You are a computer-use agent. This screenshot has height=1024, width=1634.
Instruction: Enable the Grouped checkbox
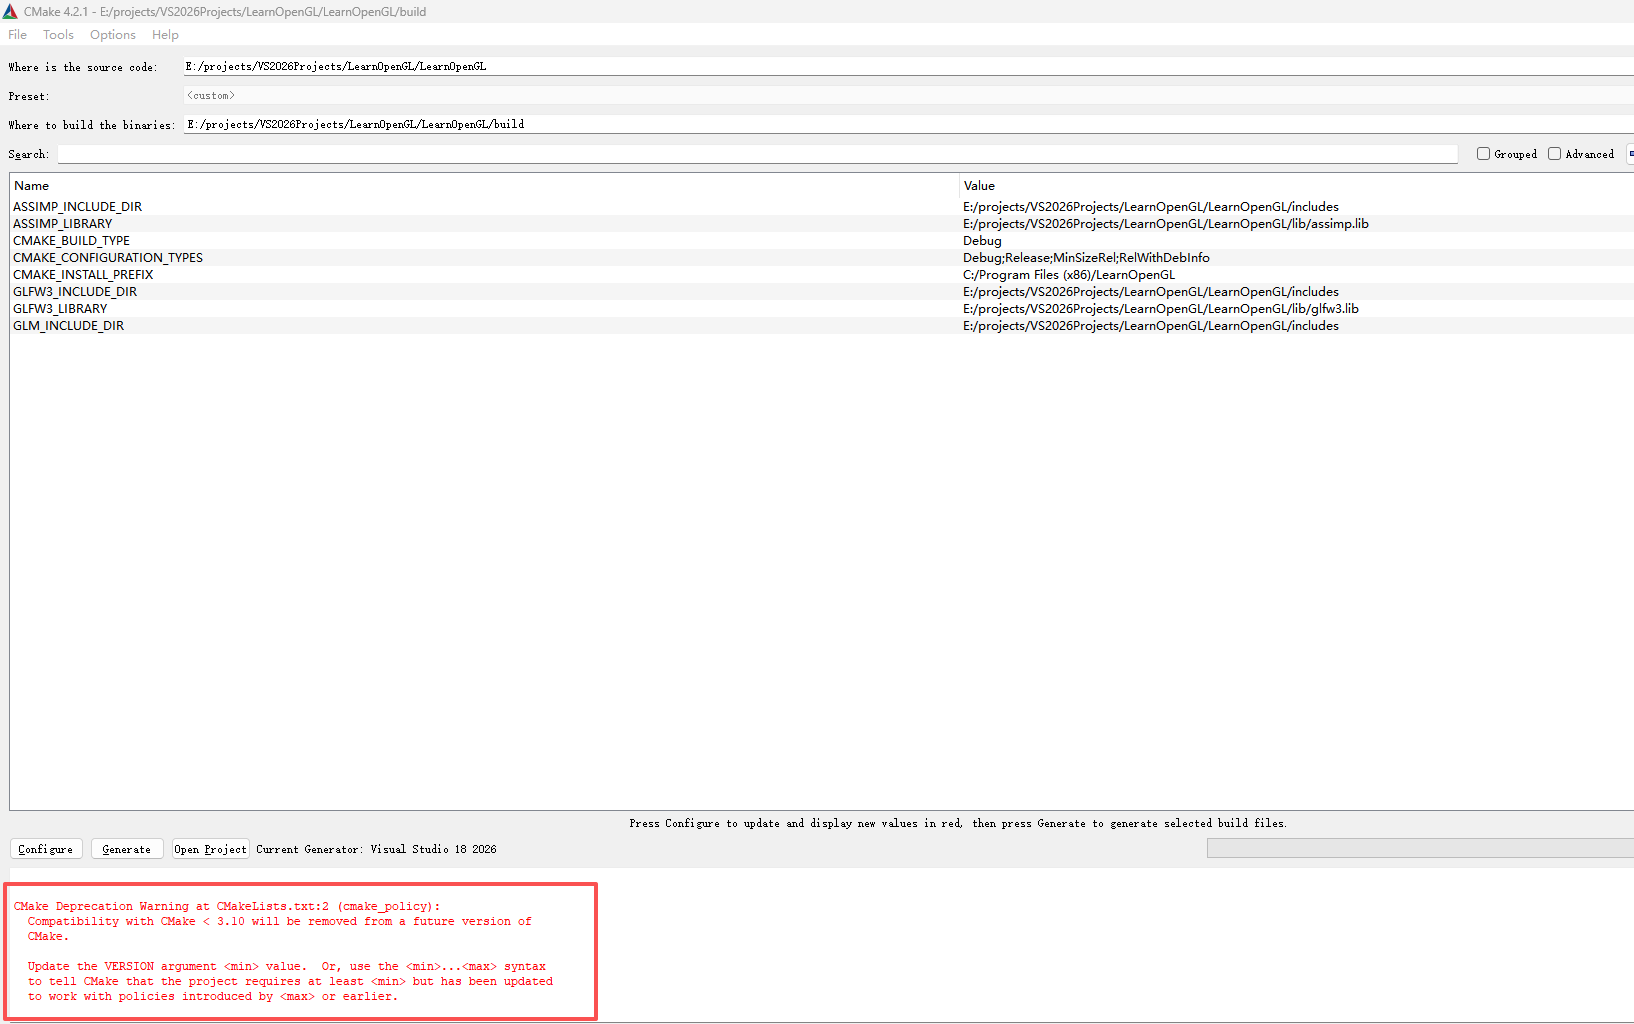pyautogui.click(x=1484, y=154)
